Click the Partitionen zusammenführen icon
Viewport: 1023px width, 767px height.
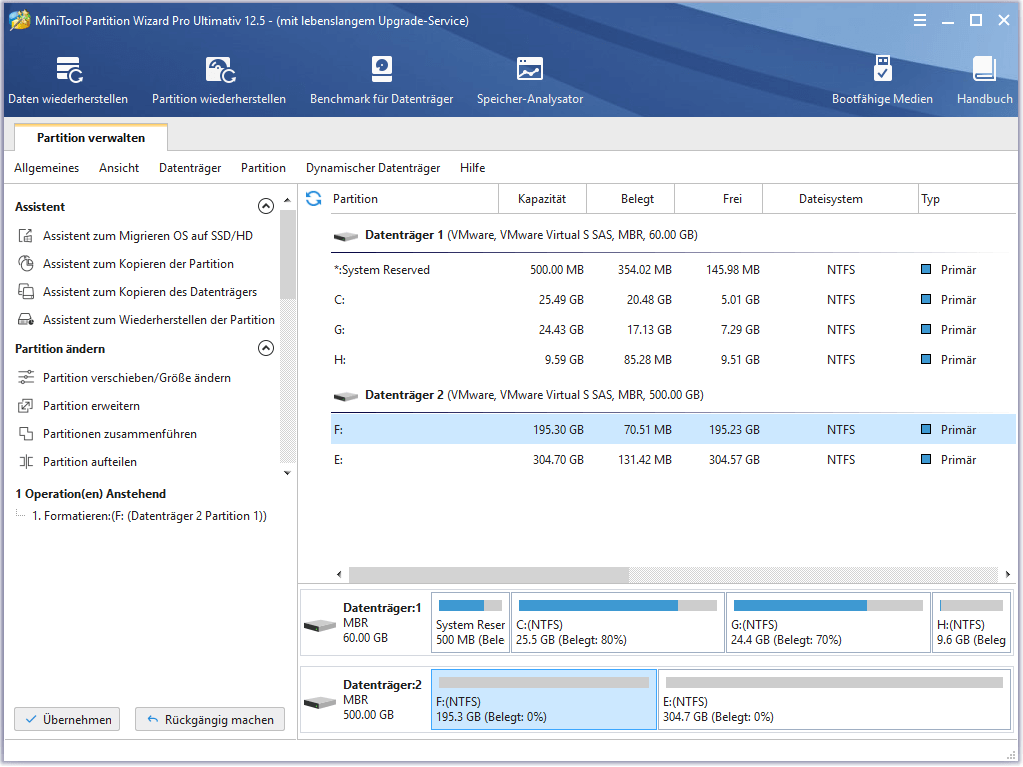(x=25, y=434)
